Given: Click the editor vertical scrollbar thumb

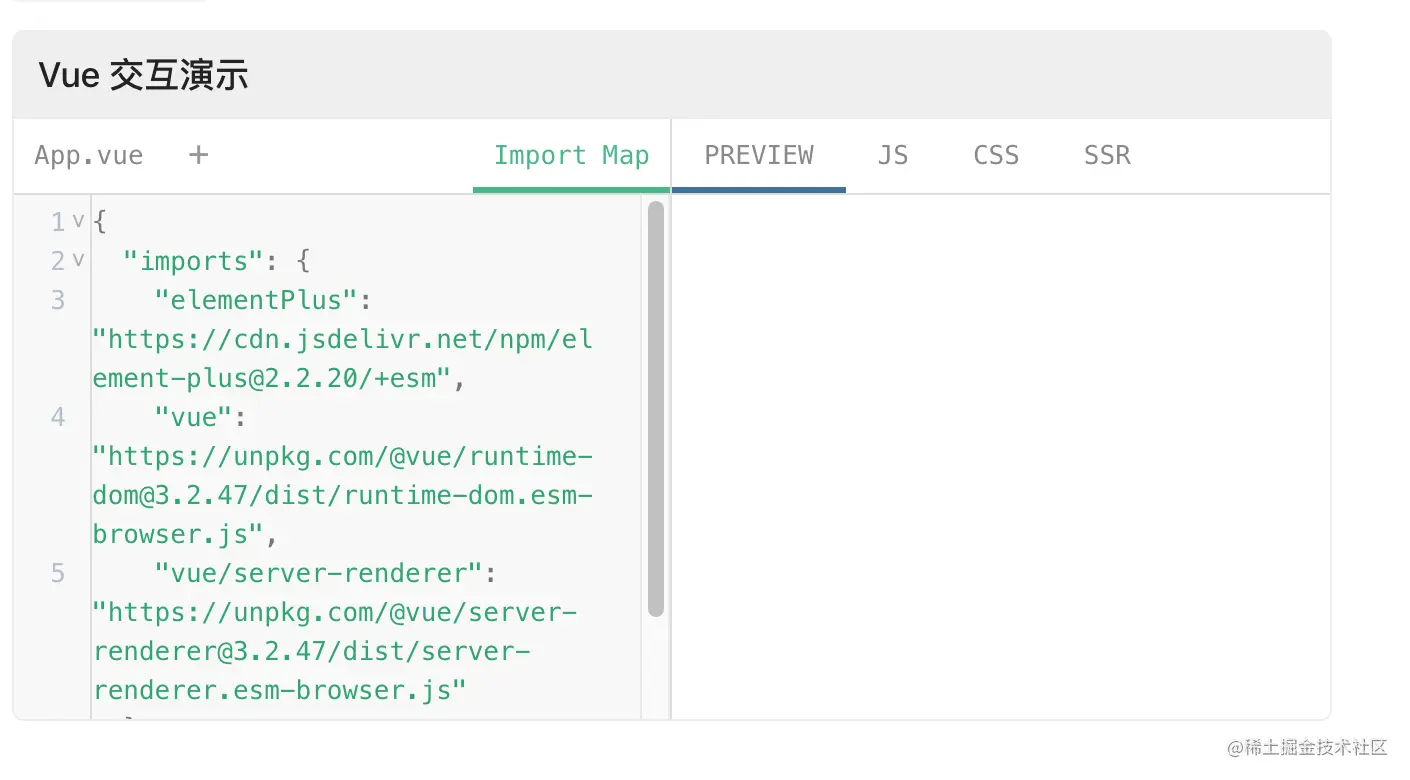Looking at the screenshot, I should 656,409.
